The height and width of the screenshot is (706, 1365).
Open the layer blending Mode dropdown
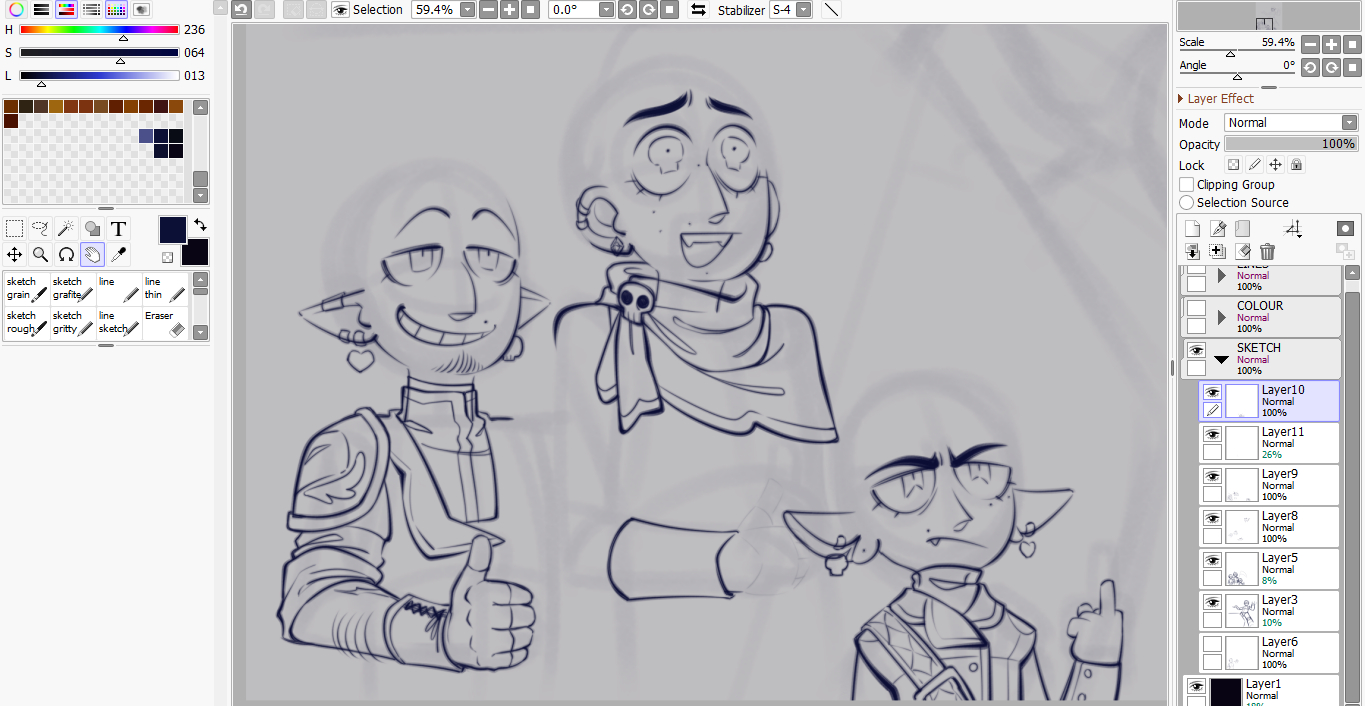point(1291,123)
